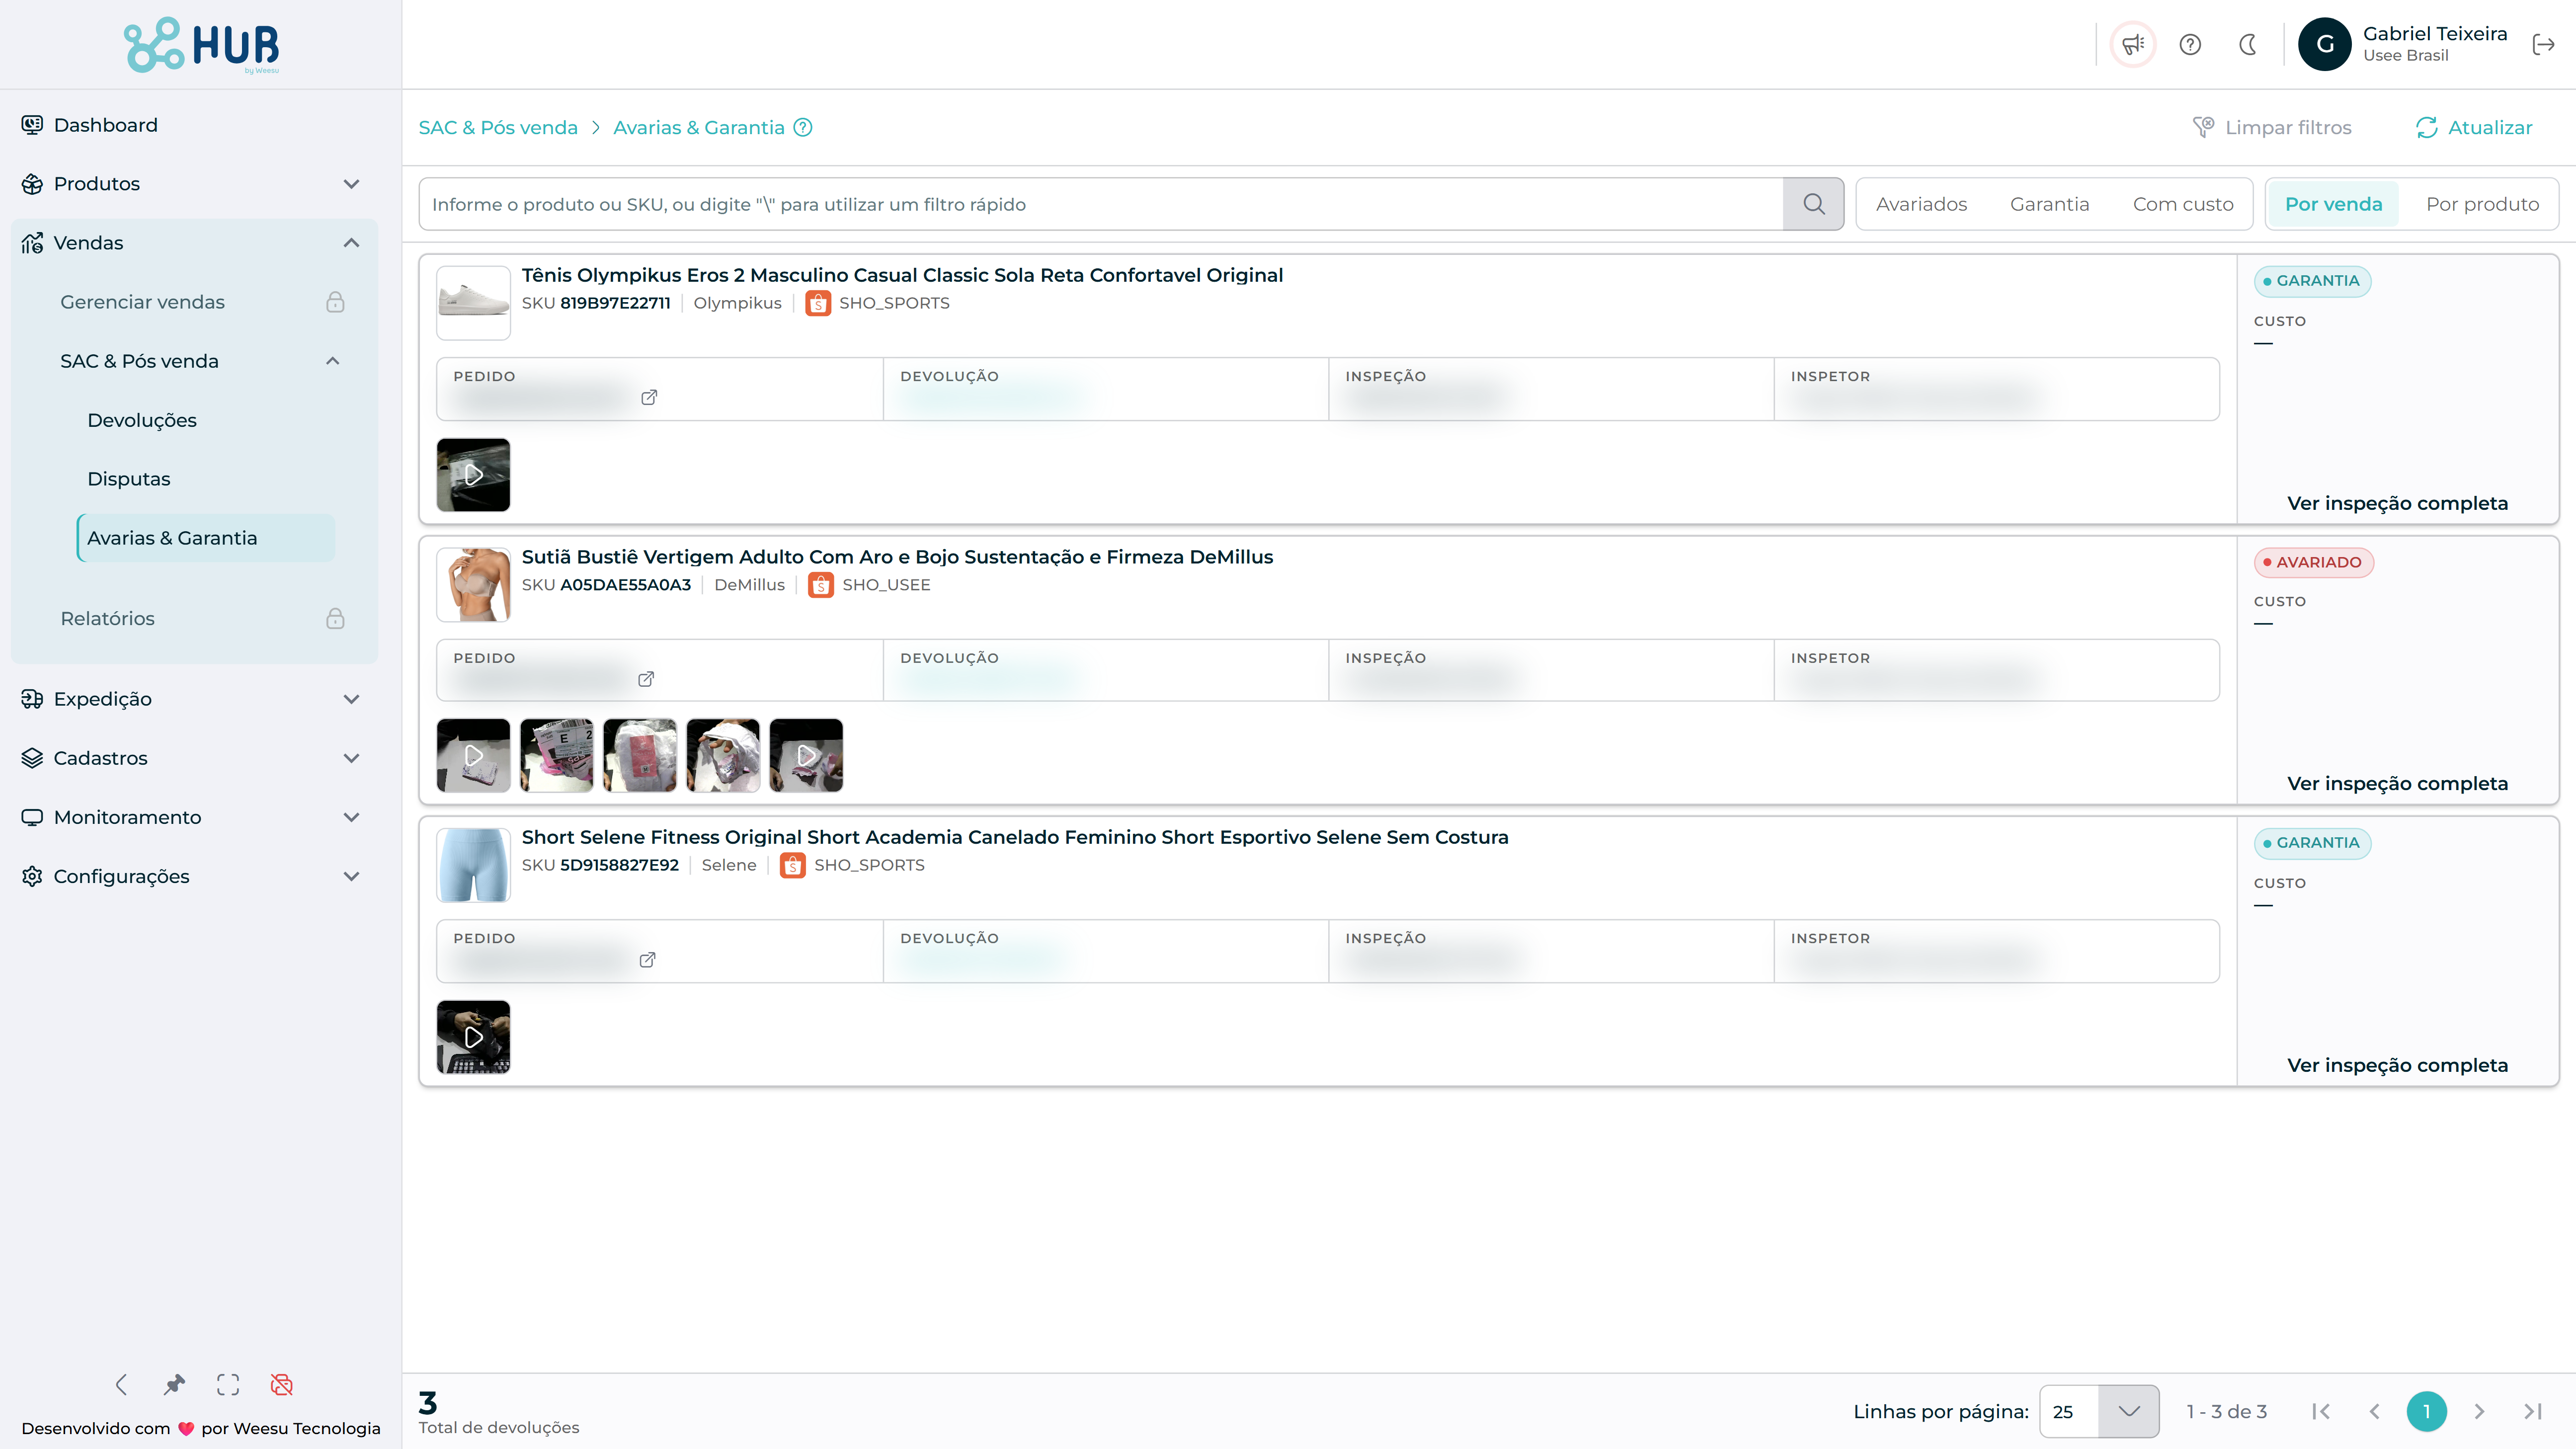The width and height of the screenshot is (2576, 1449).
Task: Open external link icon in Sutiã Bustiê pedido
Action: [x=646, y=679]
